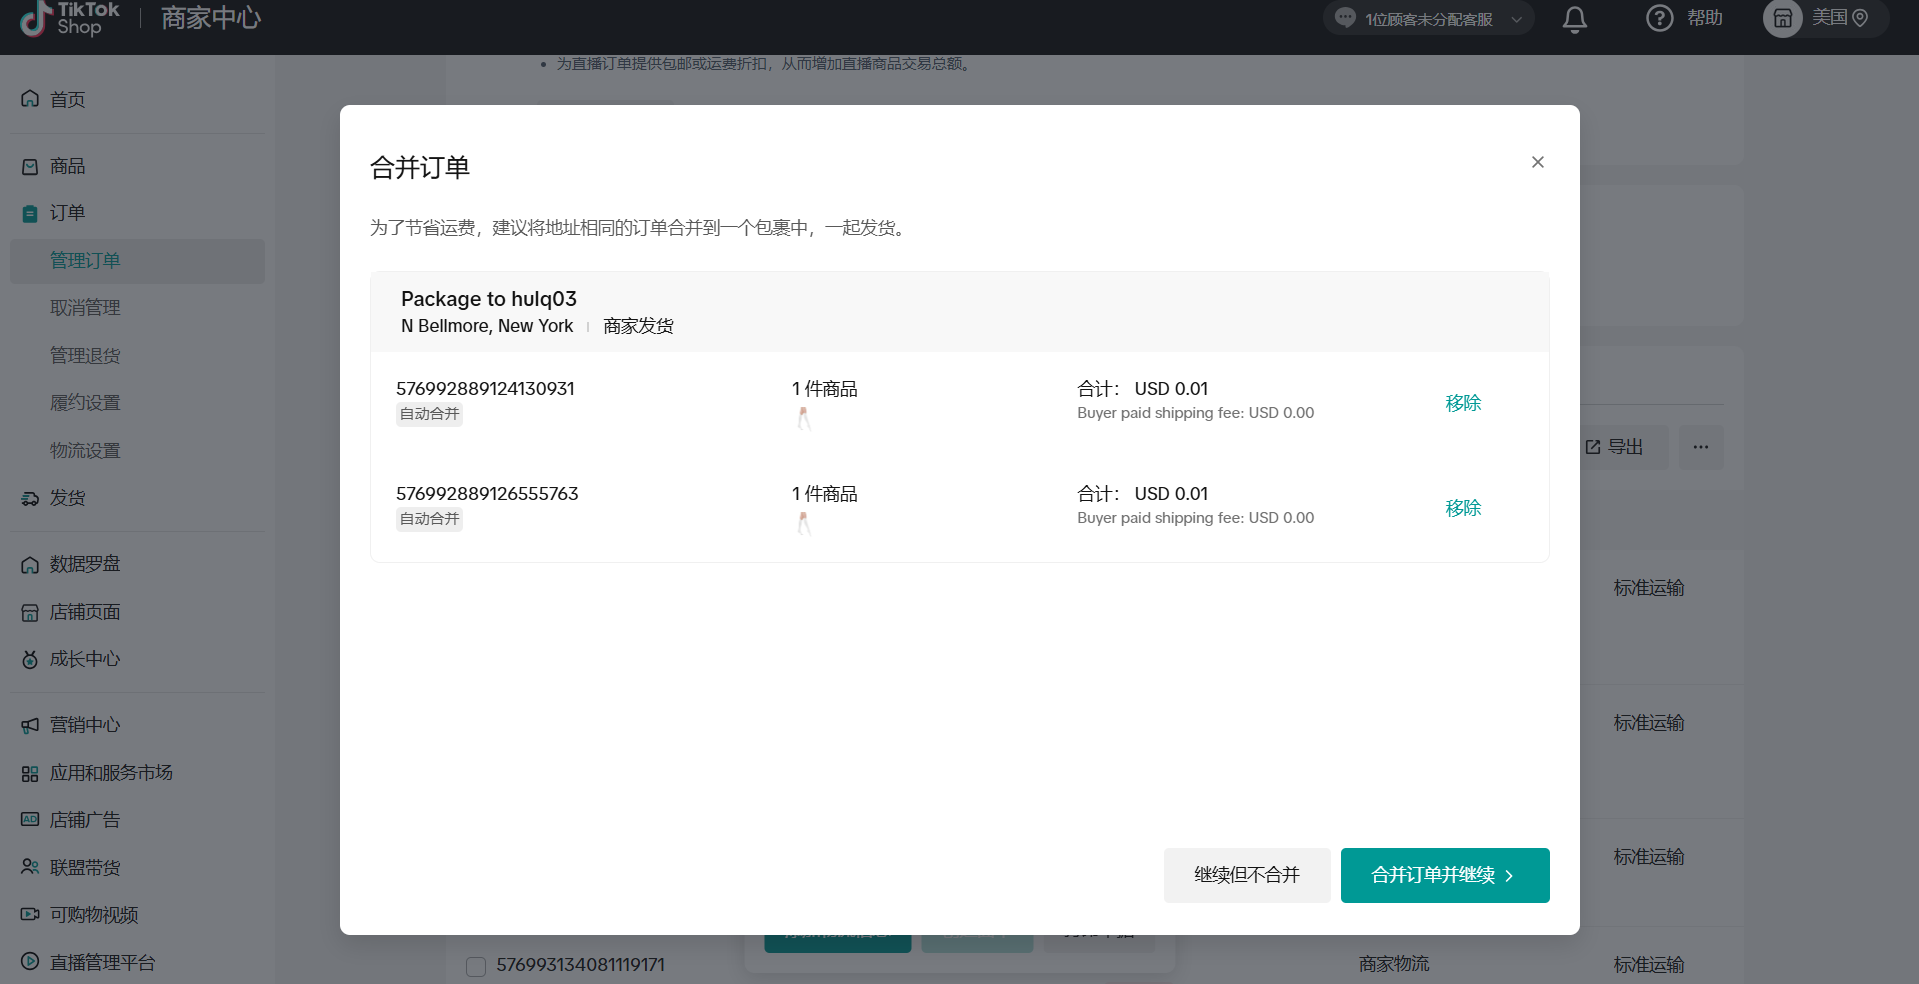Go to 管理订单 menu item
Screen dimensions: 1919x984
(85, 261)
